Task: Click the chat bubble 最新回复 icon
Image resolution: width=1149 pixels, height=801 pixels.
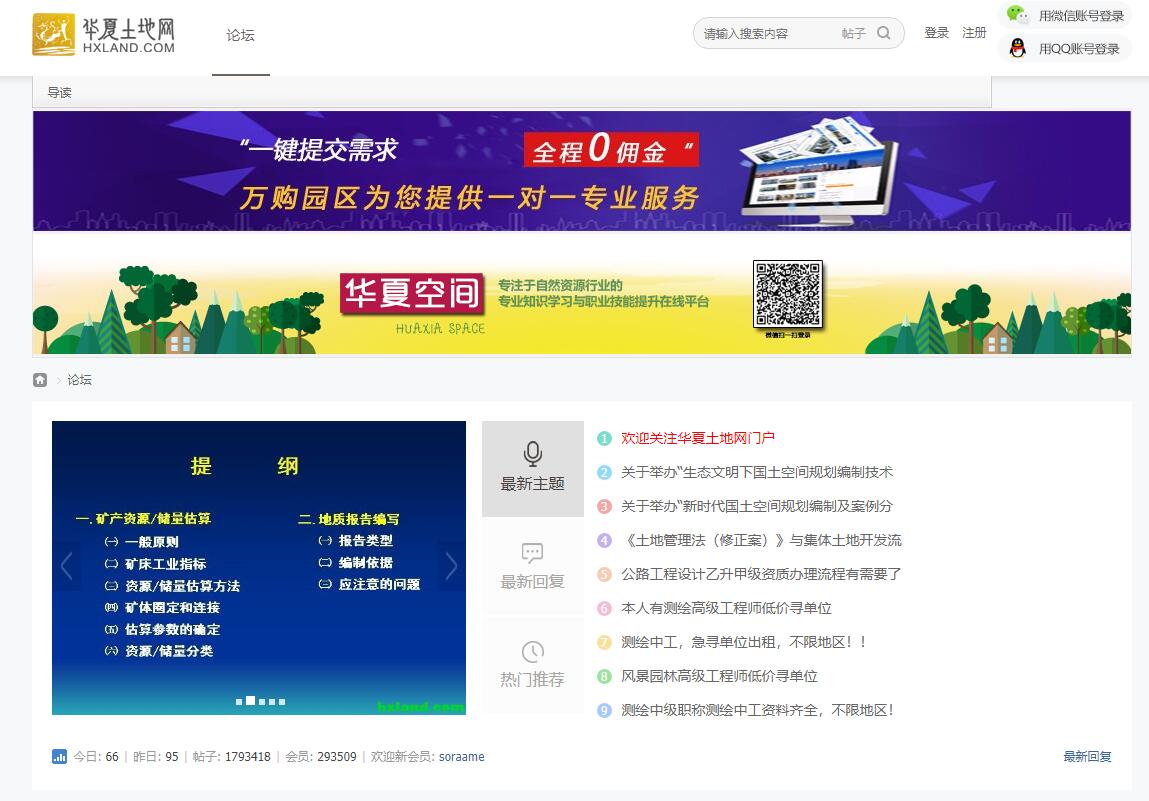Action: pos(533,553)
